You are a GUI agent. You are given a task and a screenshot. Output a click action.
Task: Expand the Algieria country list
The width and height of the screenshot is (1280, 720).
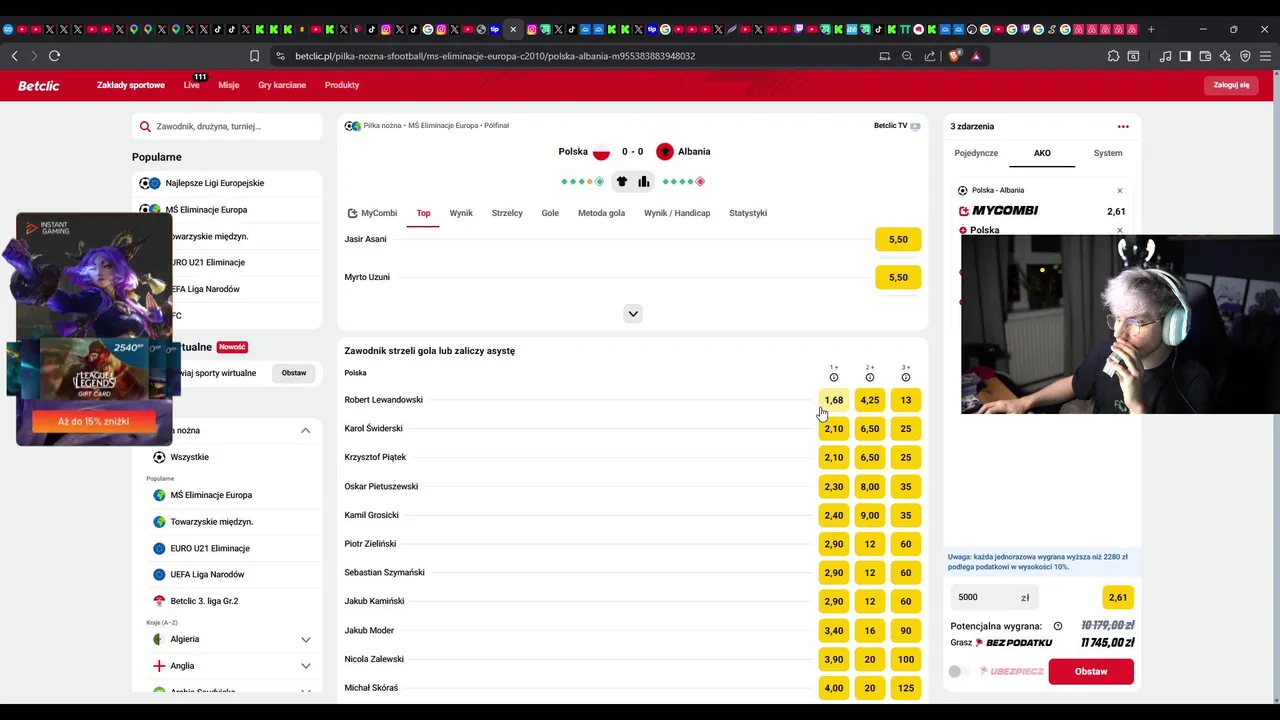[x=305, y=639]
